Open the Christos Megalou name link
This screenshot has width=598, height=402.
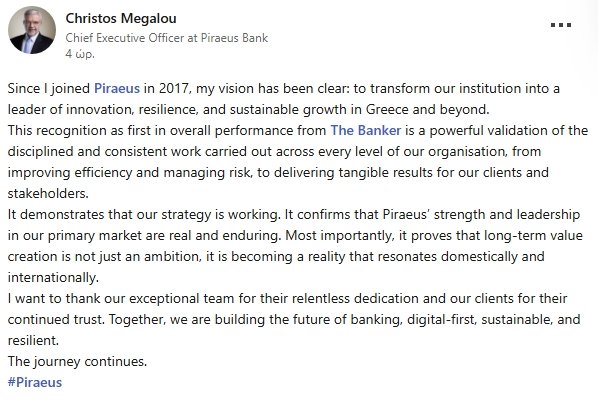[x=121, y=18]
